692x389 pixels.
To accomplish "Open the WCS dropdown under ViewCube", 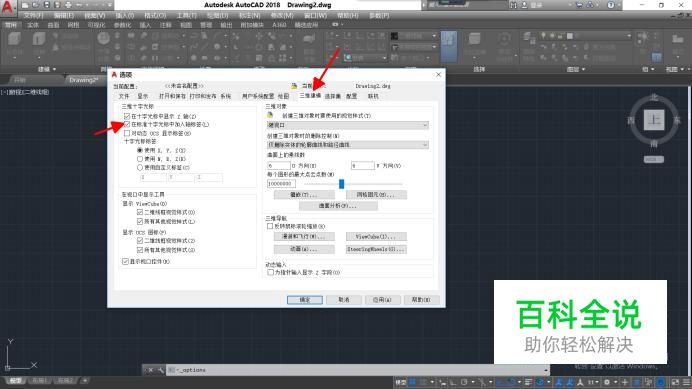I will (x=654, y=159).
